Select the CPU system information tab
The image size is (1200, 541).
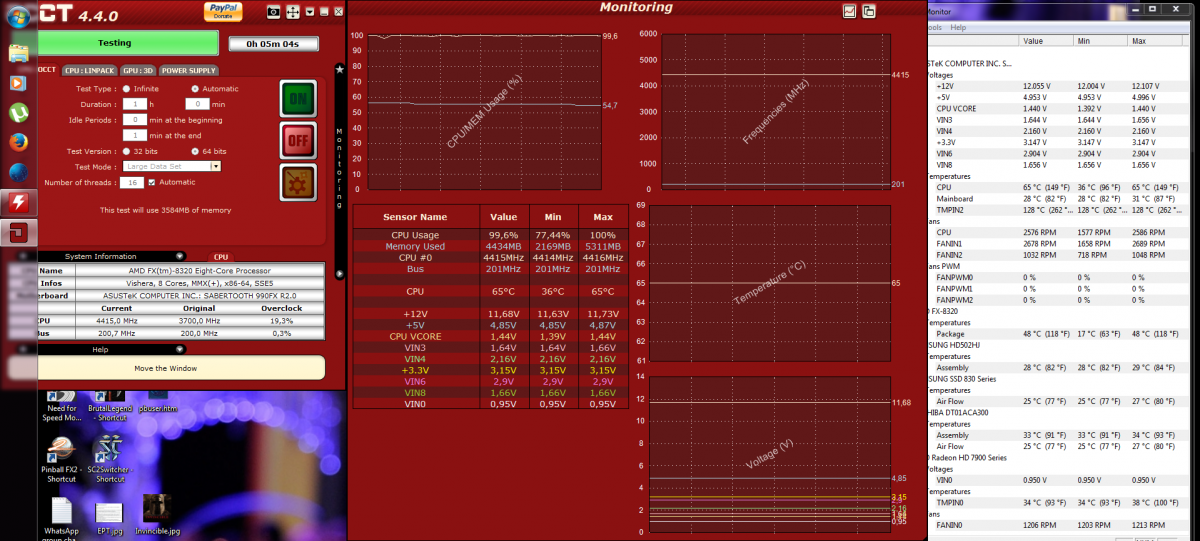[221, 257]
